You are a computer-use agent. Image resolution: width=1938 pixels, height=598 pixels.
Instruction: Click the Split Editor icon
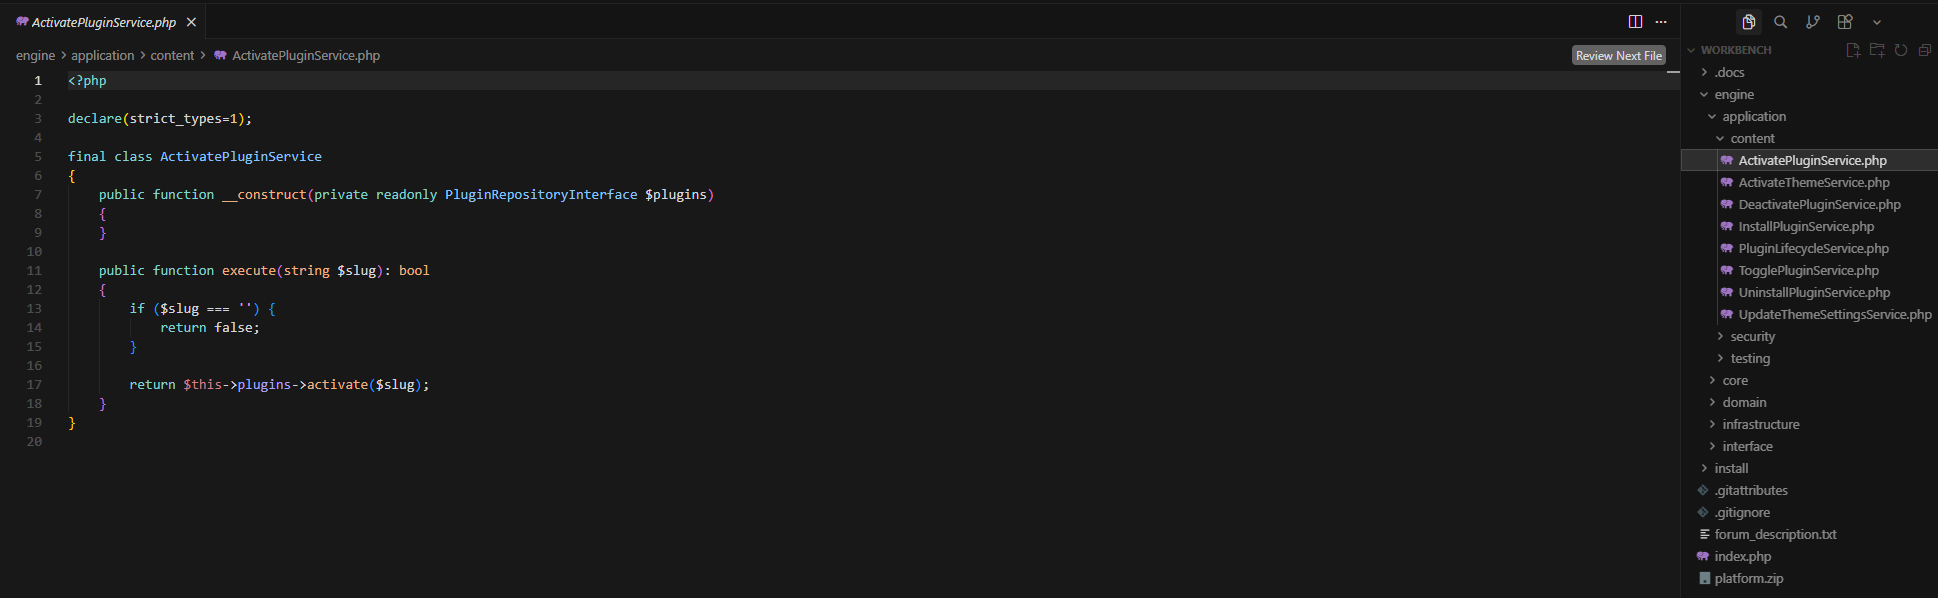[x=1635, y=22]
